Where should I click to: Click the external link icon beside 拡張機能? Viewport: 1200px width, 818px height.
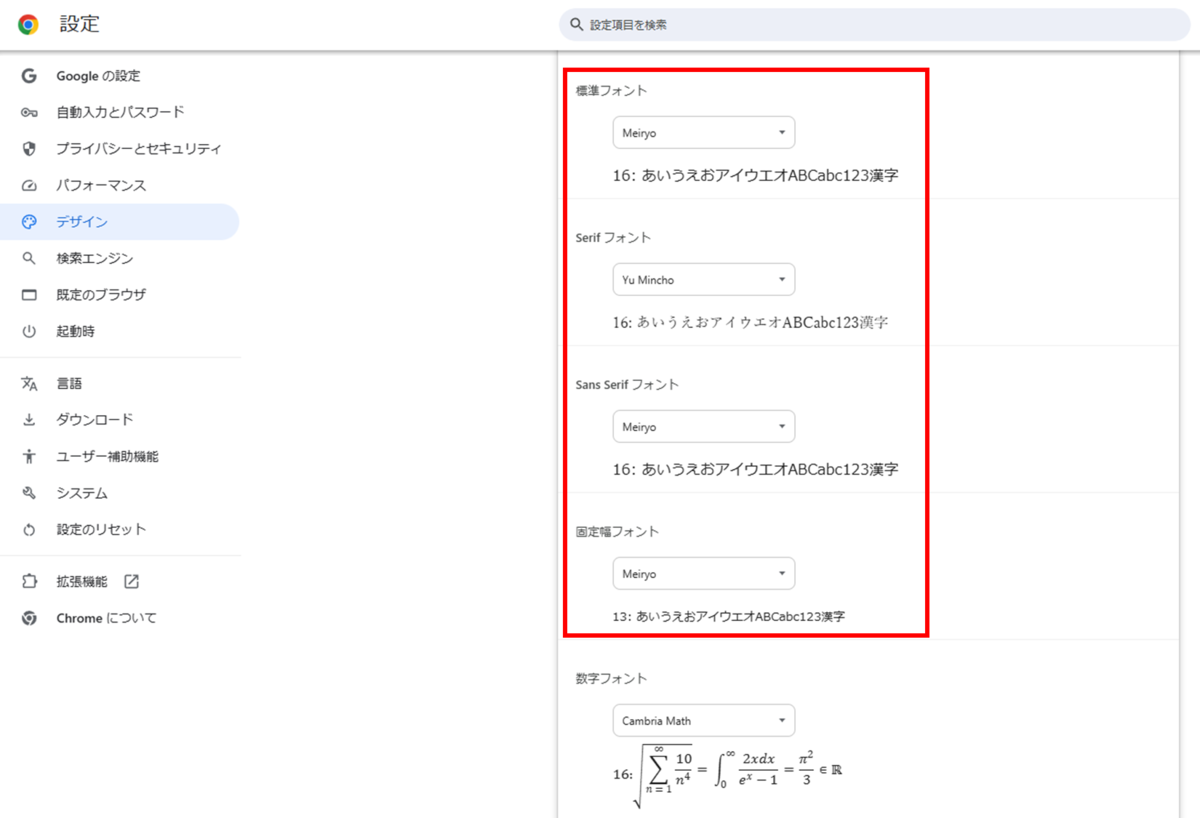tap(131, 582)
